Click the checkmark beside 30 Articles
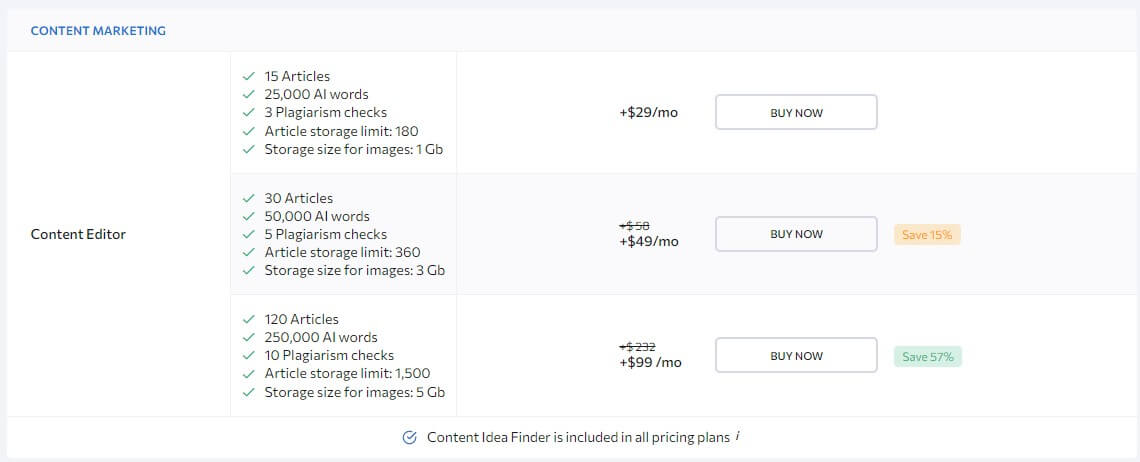This screenshot has width=1140, height=462. [249, 198]
